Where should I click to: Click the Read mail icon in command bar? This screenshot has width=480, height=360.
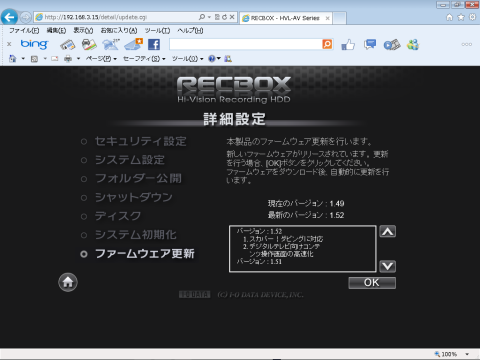click(55, 59)
